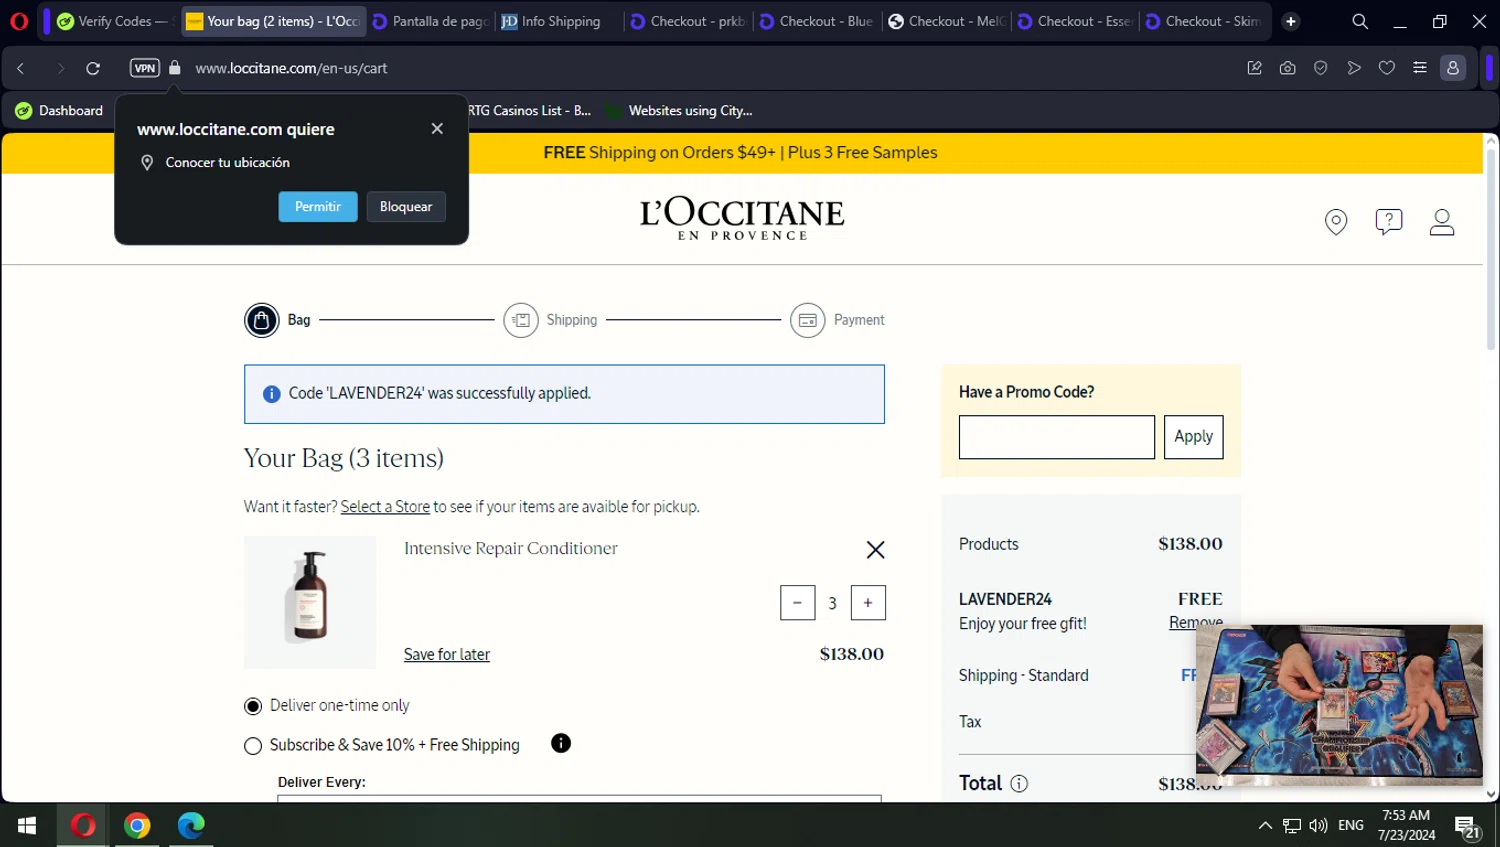1500x847 pixels.
Task: Show Total info icon
Action: (x=1019, y=783)
